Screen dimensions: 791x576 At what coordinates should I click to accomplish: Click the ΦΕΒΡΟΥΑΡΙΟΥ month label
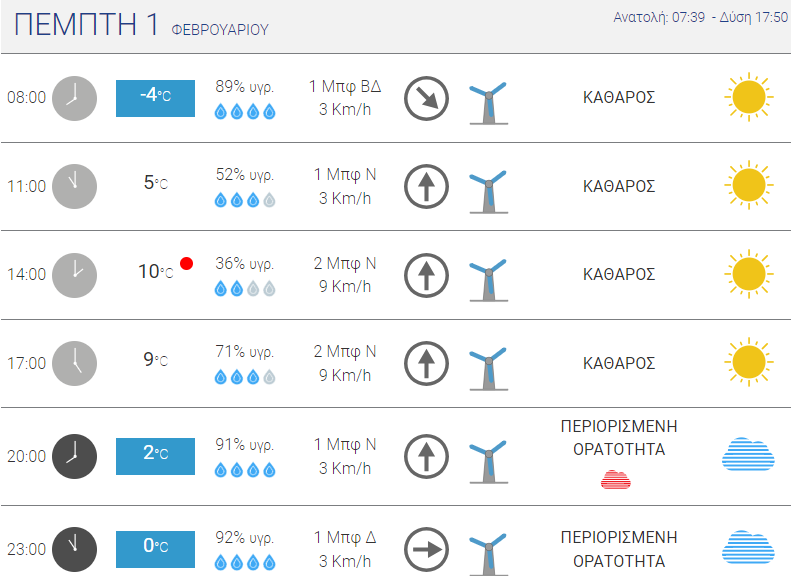[220, 30]
